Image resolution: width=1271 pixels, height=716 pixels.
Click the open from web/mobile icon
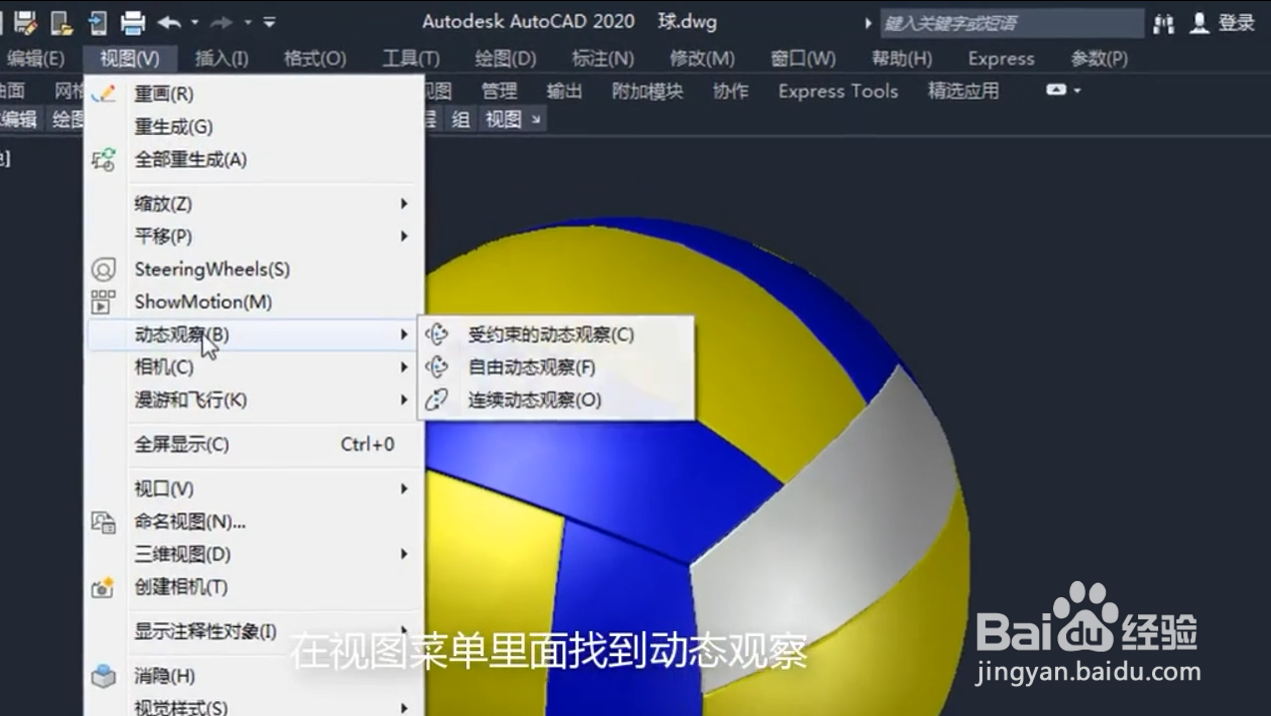pos(62,21)
